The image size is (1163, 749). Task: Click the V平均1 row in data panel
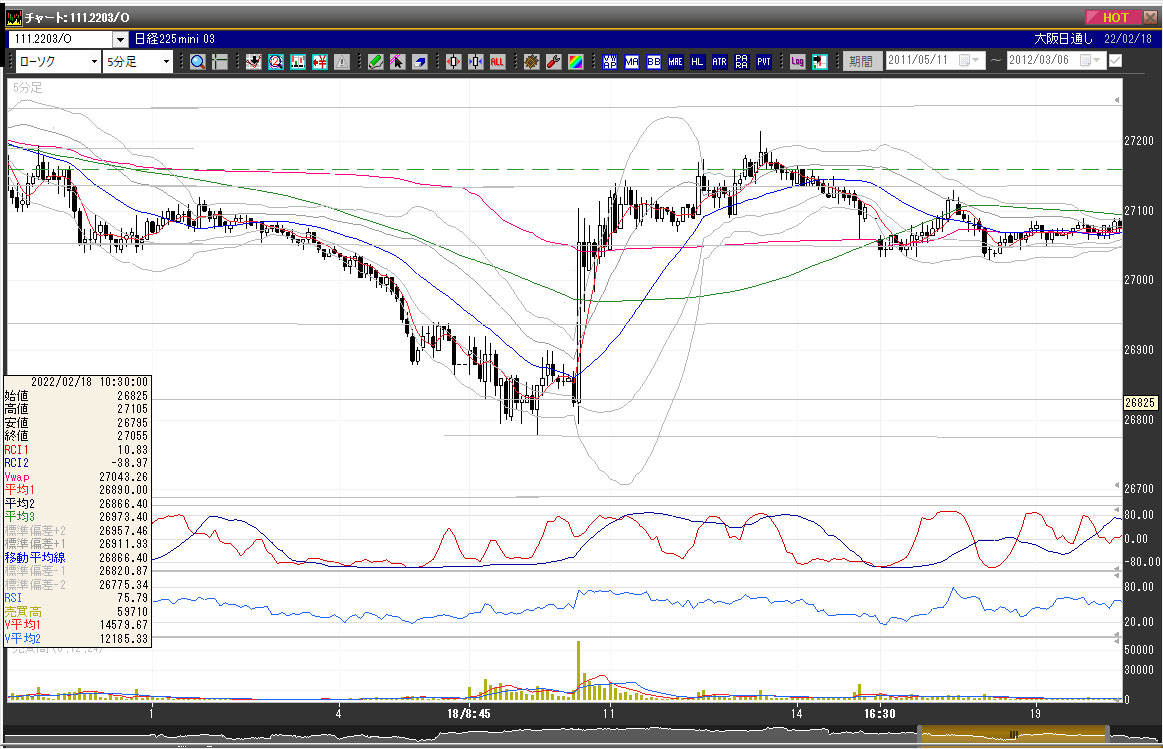(77, 625)
